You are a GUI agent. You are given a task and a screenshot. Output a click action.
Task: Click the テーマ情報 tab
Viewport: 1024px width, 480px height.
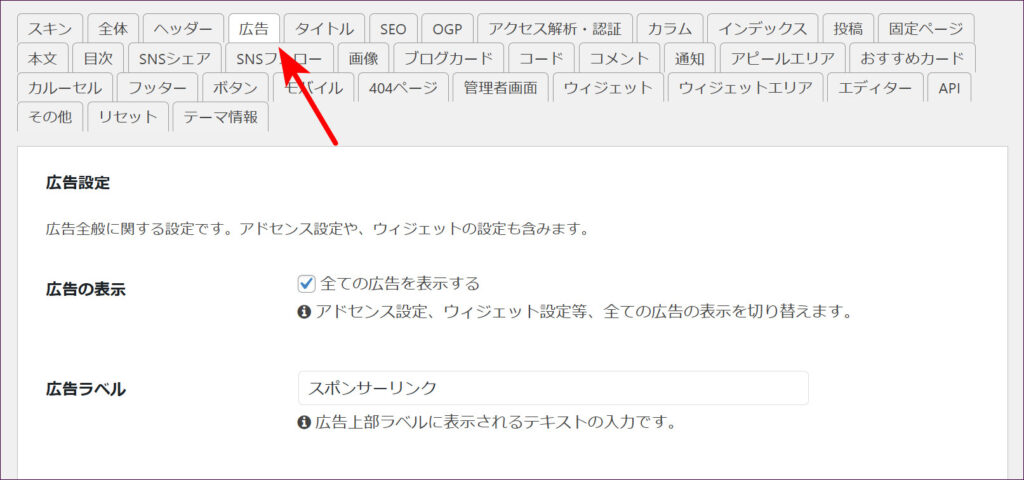pyautogui.click(x=220, y=117)
